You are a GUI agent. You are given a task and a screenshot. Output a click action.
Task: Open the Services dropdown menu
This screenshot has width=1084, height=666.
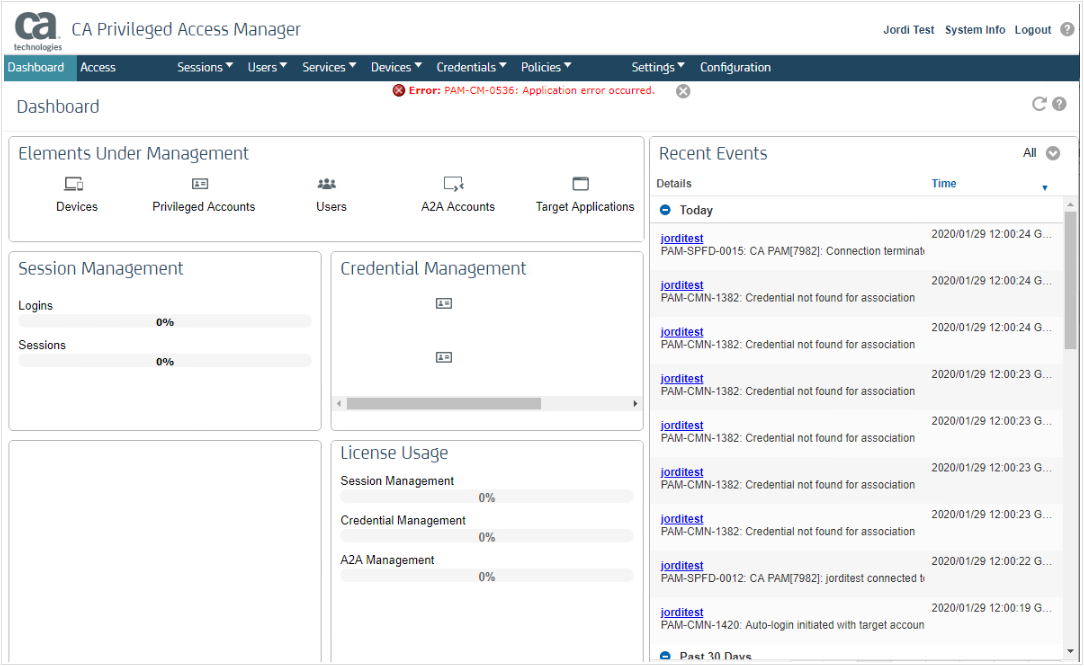329,67
